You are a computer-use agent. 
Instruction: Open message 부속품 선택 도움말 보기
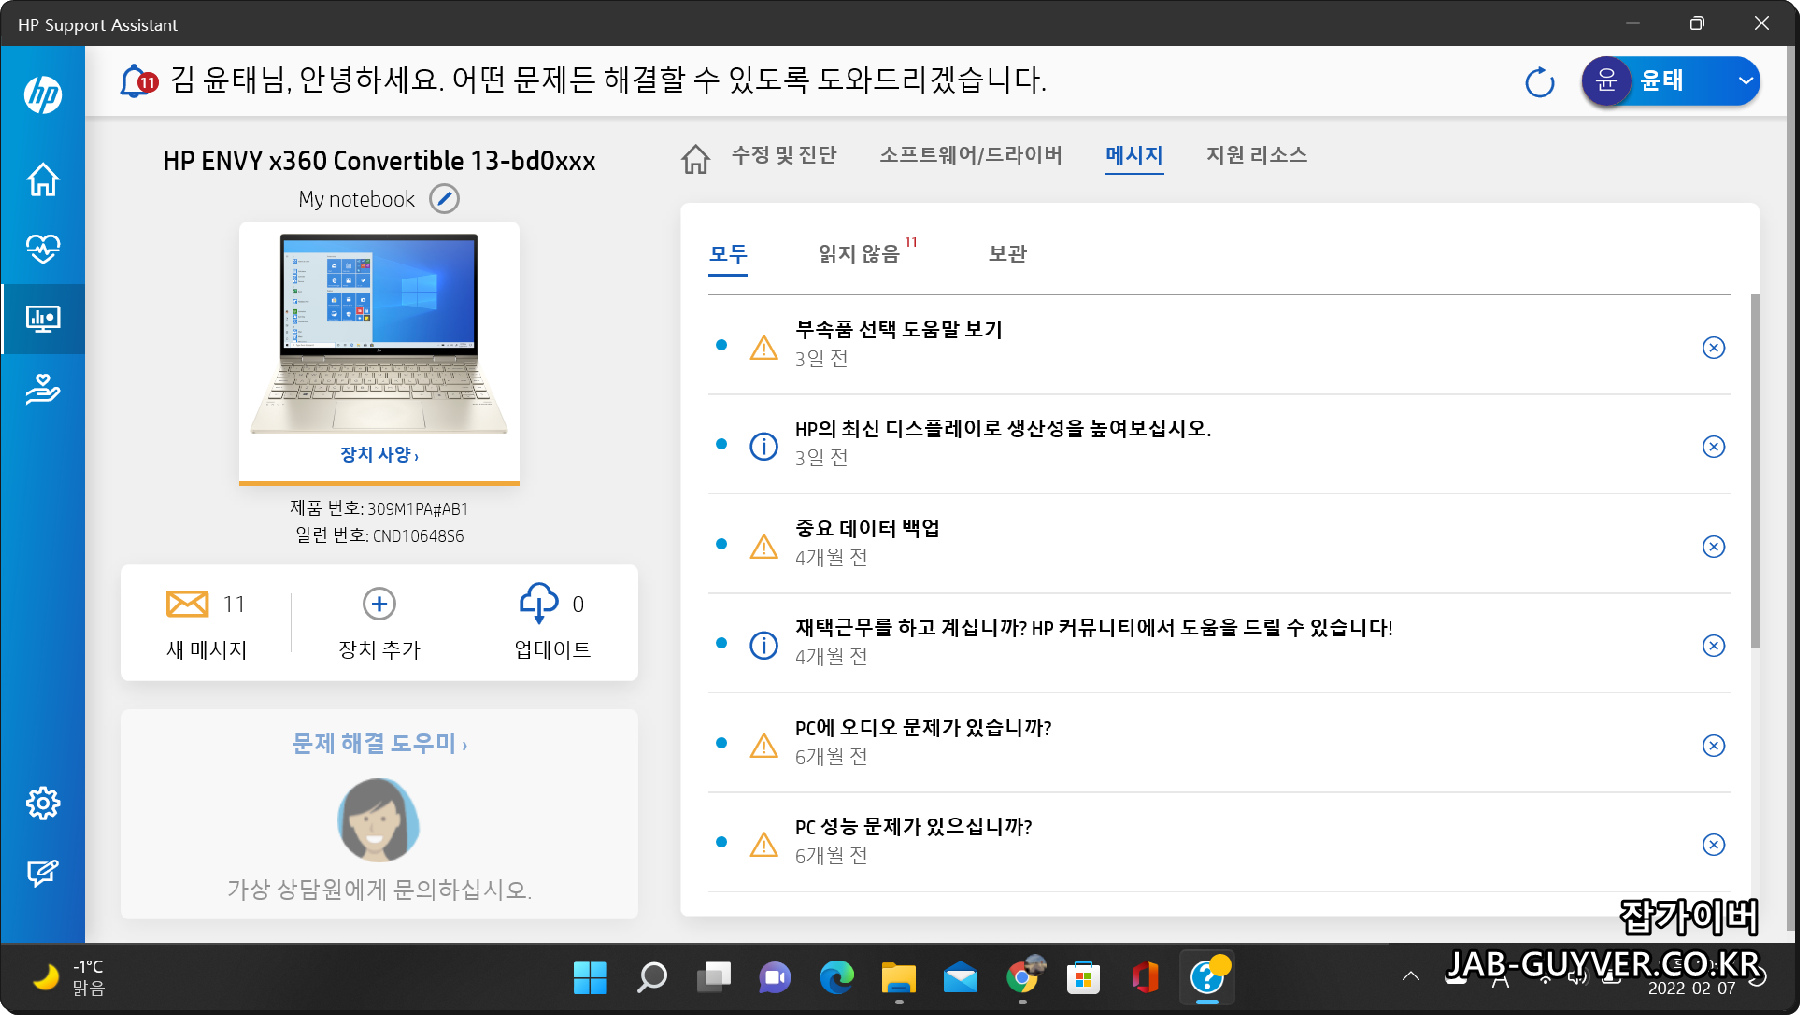[x=898, y=329]
